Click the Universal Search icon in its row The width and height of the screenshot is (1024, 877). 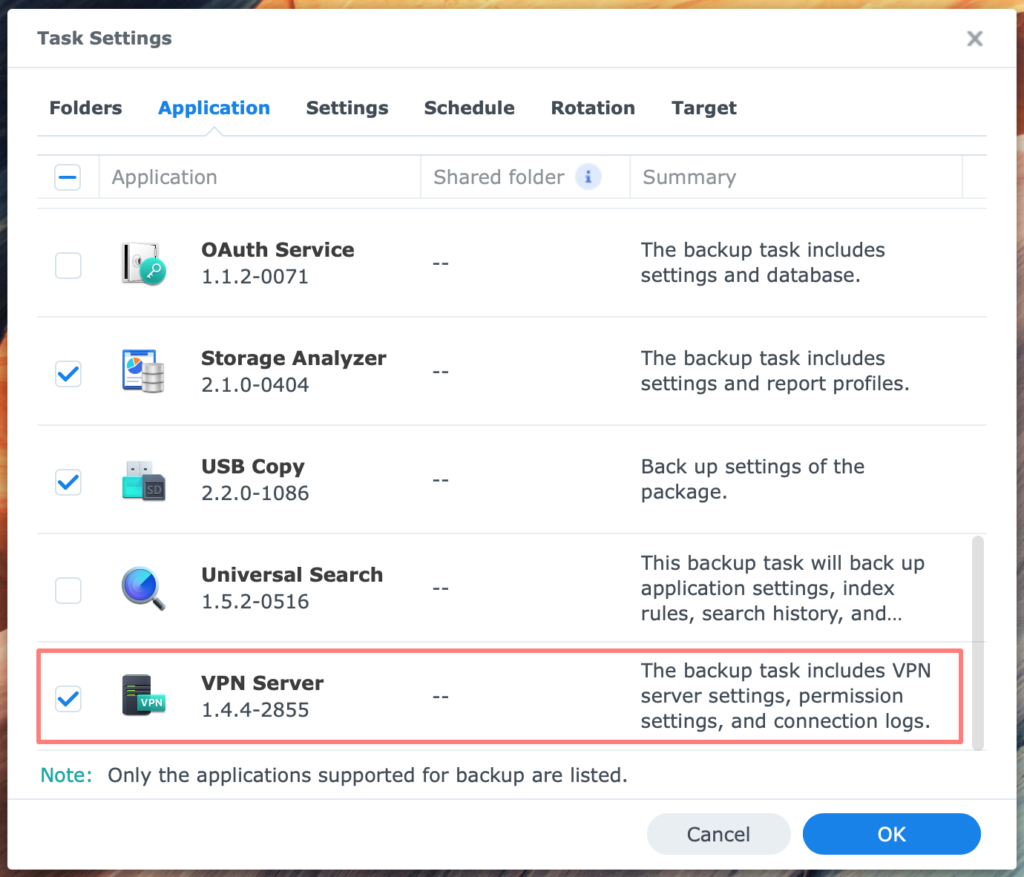tap(143, 588)
